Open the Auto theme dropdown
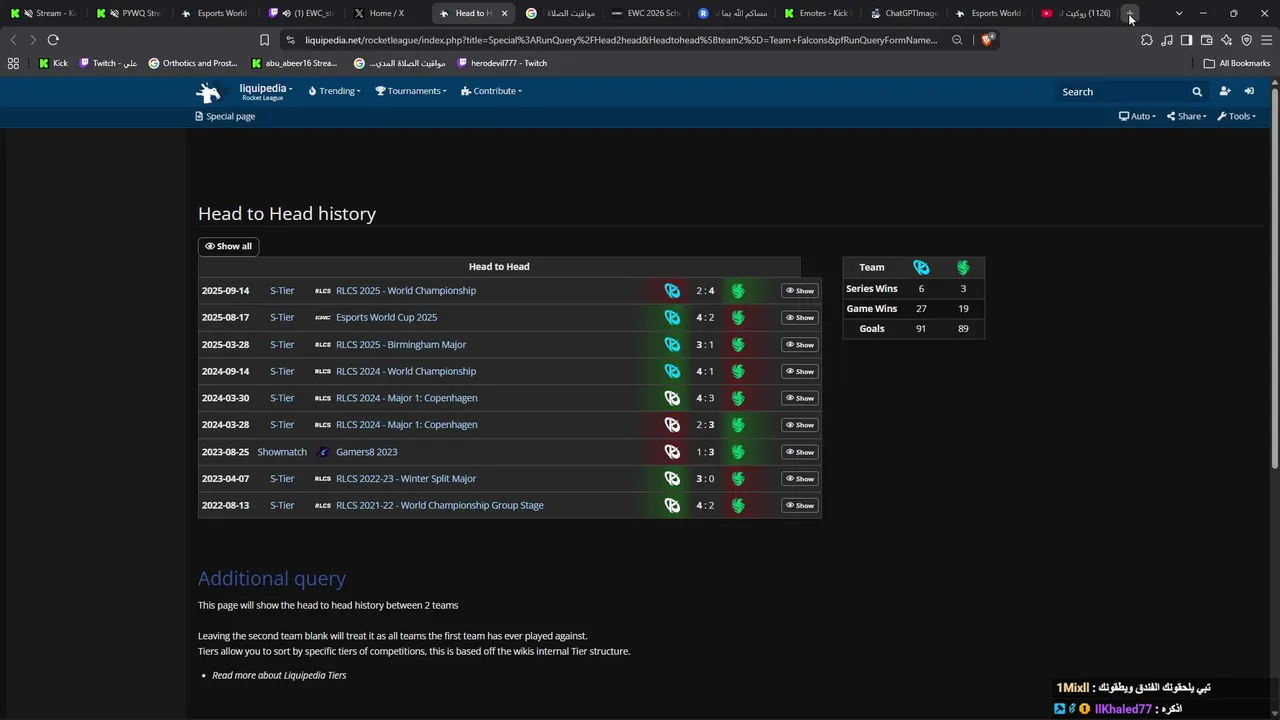 (x=1137, y=116)
